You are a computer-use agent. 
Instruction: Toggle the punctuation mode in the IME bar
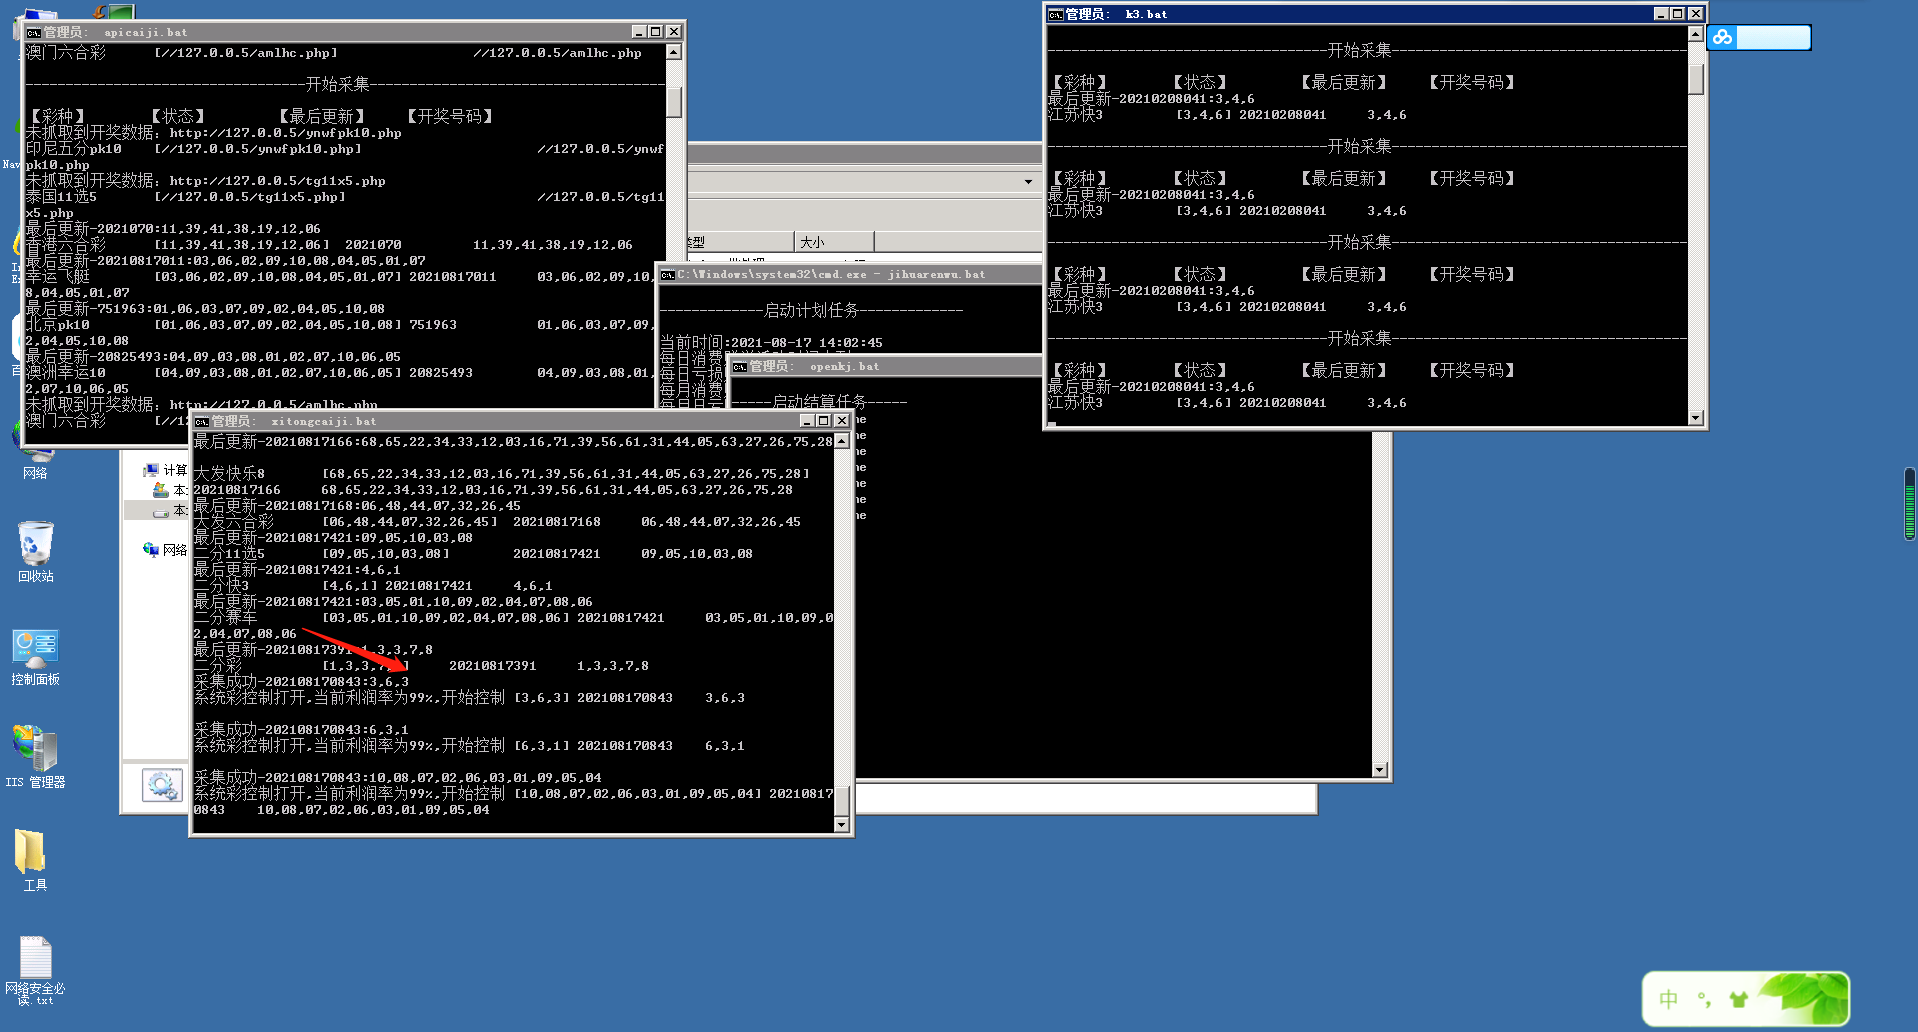pos(1703,999)
